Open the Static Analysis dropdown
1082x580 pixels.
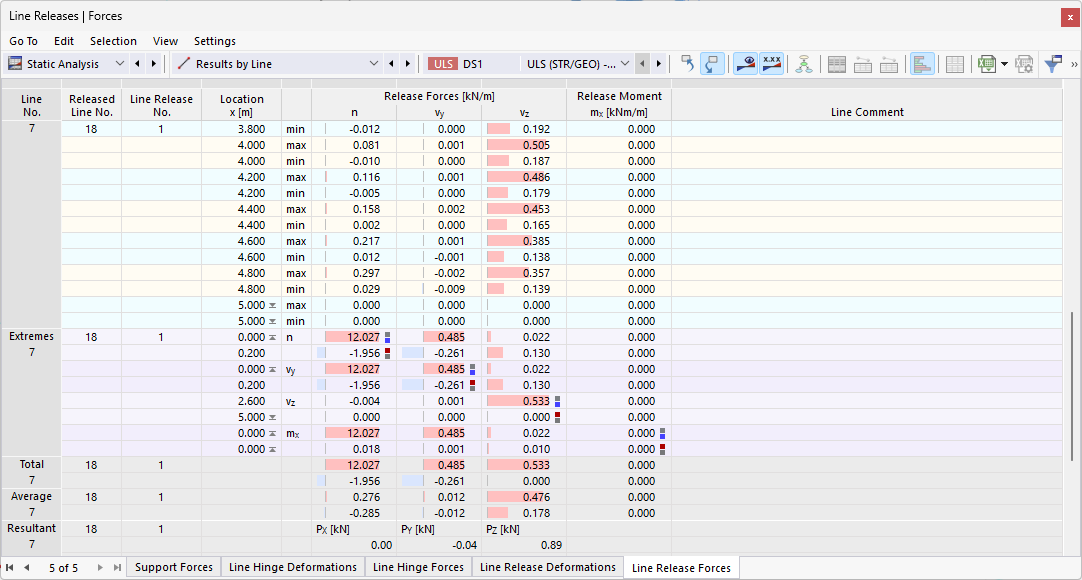pos(66,64)
